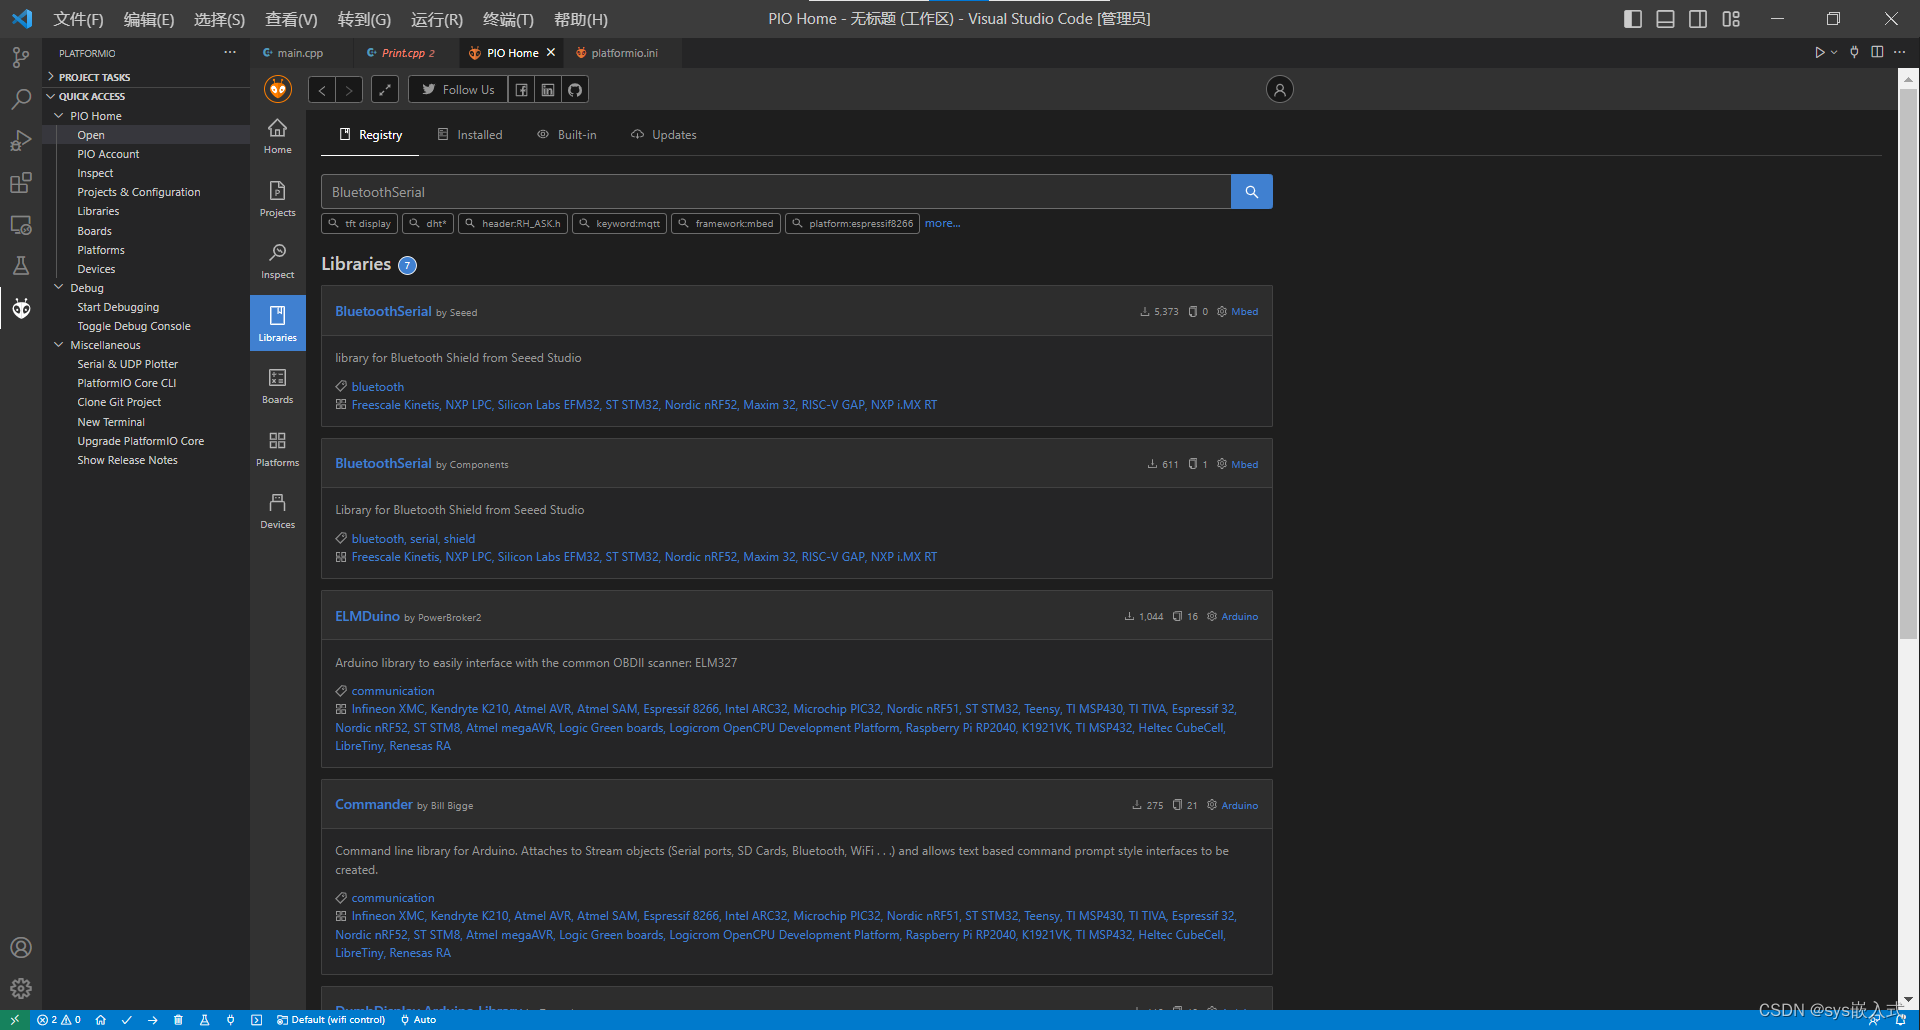
Task: Toggle the secondary side bar layout button
Action: (x=1698, y=19)
